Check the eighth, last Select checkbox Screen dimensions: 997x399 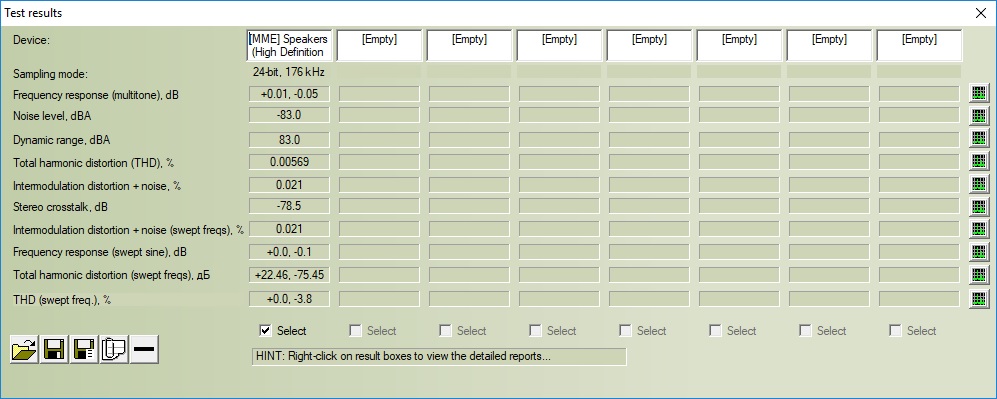click(x=896, y=330)
